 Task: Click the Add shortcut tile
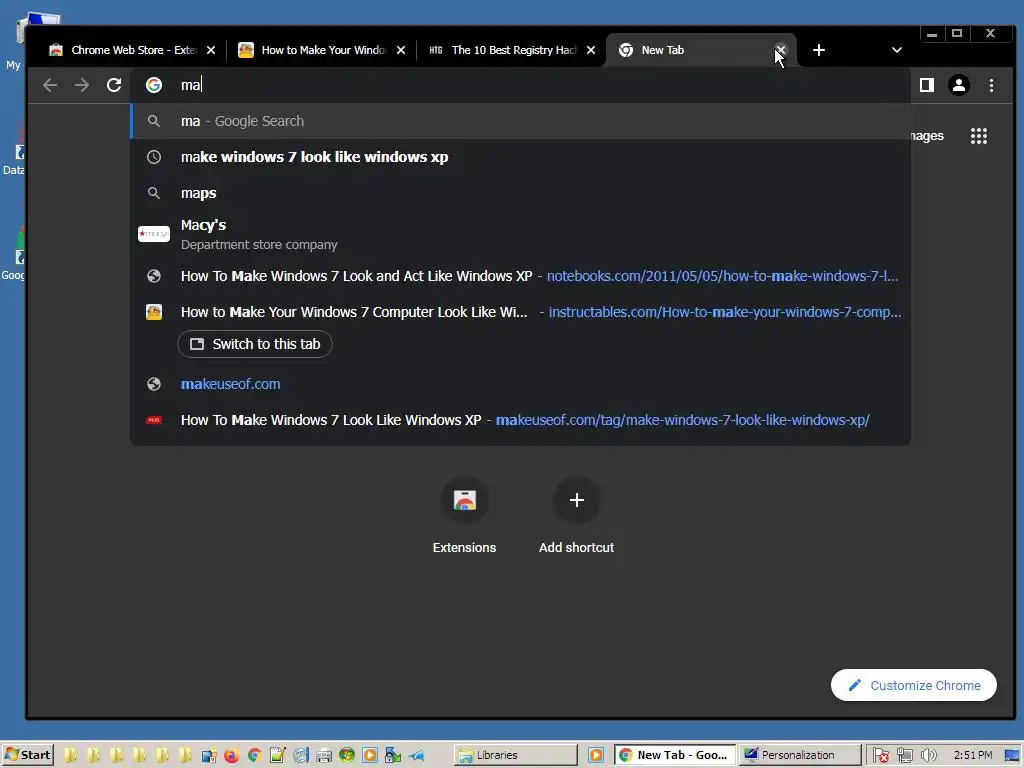pyautogui.click(x=576, y=517)
